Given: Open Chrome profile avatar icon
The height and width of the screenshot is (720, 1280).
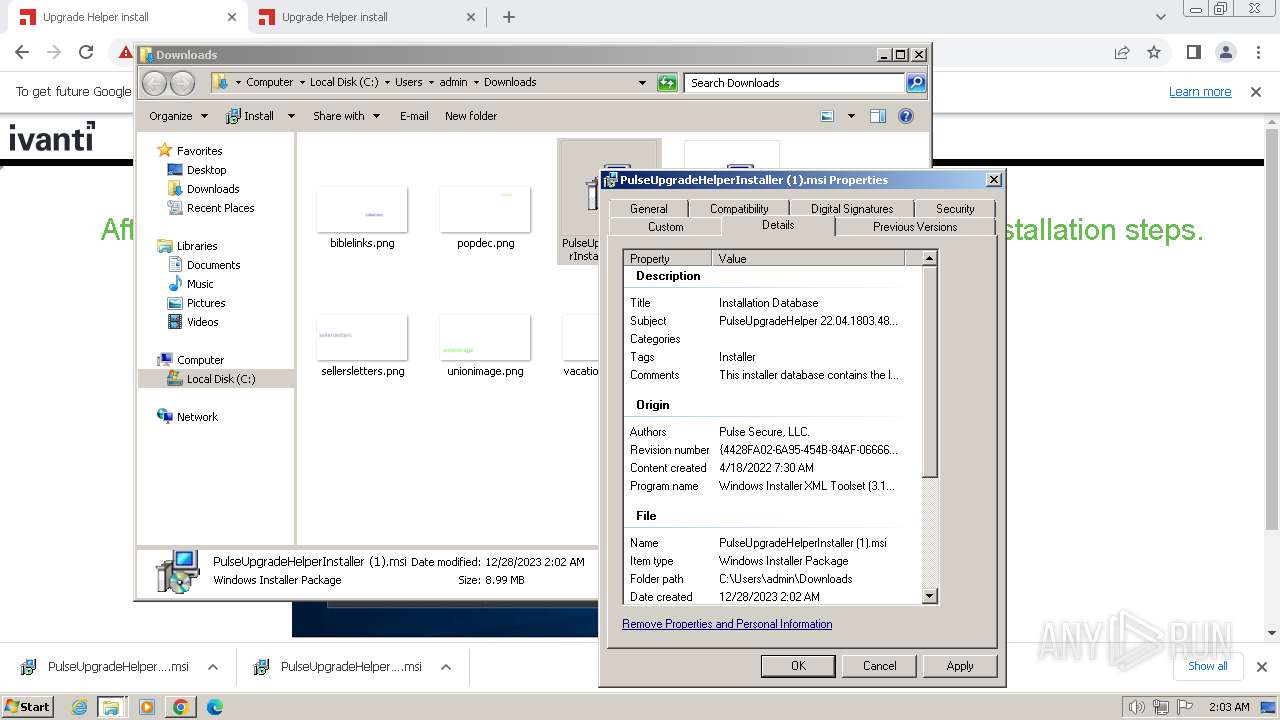Looking at the screenshot, I should pos(1225,52).
